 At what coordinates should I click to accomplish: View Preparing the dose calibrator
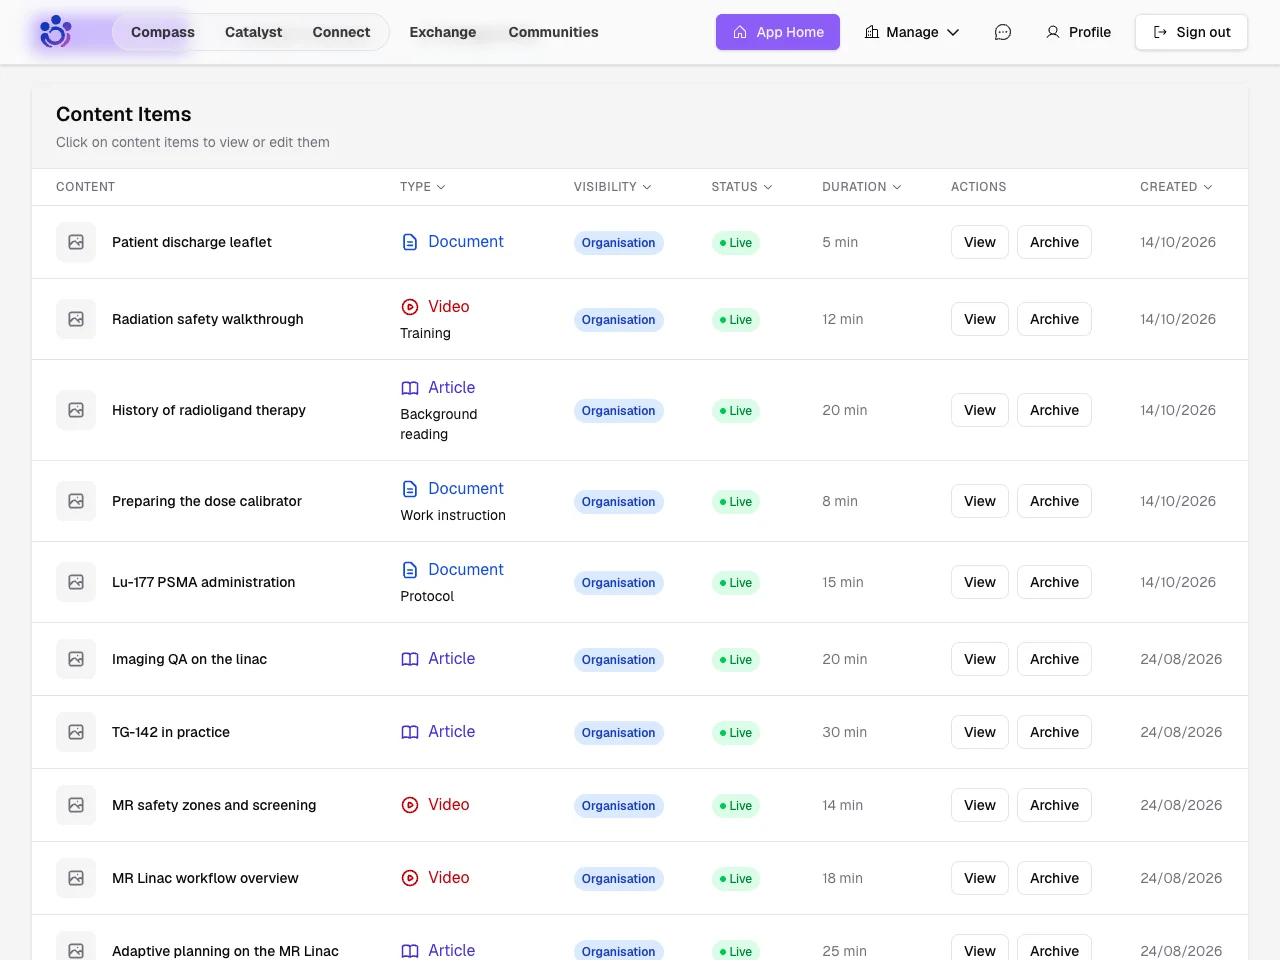pos(980,501)
